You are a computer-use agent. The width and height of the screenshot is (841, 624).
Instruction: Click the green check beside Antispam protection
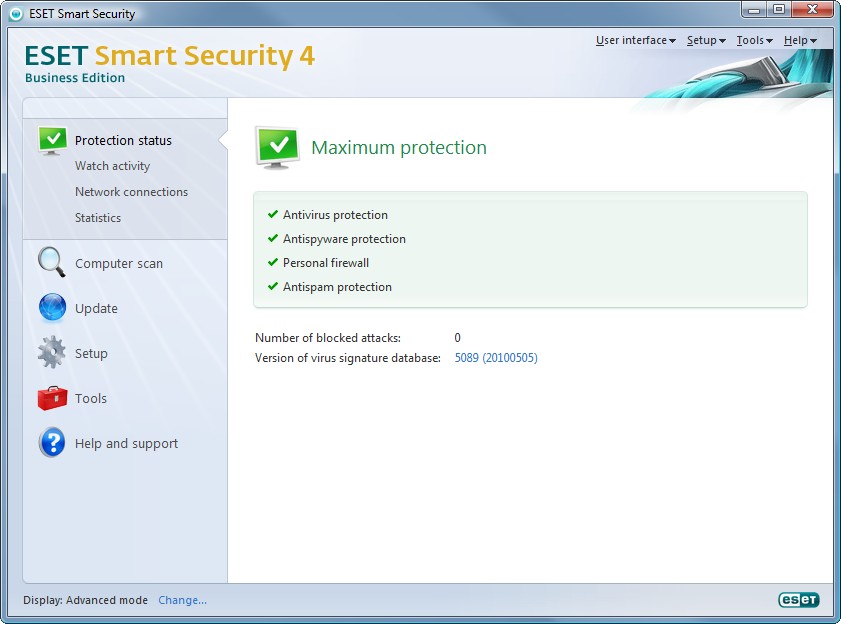point(273,287)
